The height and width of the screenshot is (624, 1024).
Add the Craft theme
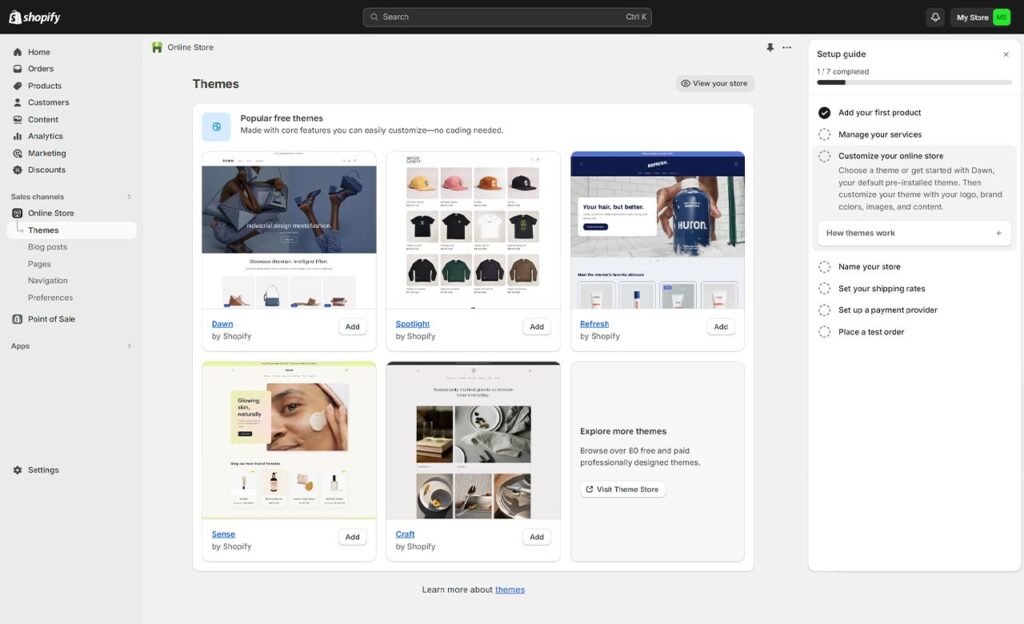[x=536, y=537]
